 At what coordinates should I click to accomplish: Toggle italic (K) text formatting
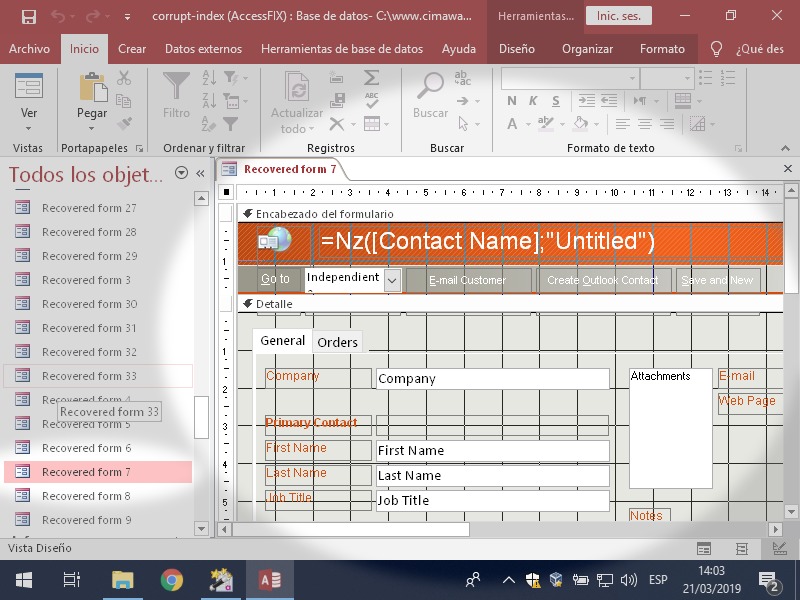(533, 101)
